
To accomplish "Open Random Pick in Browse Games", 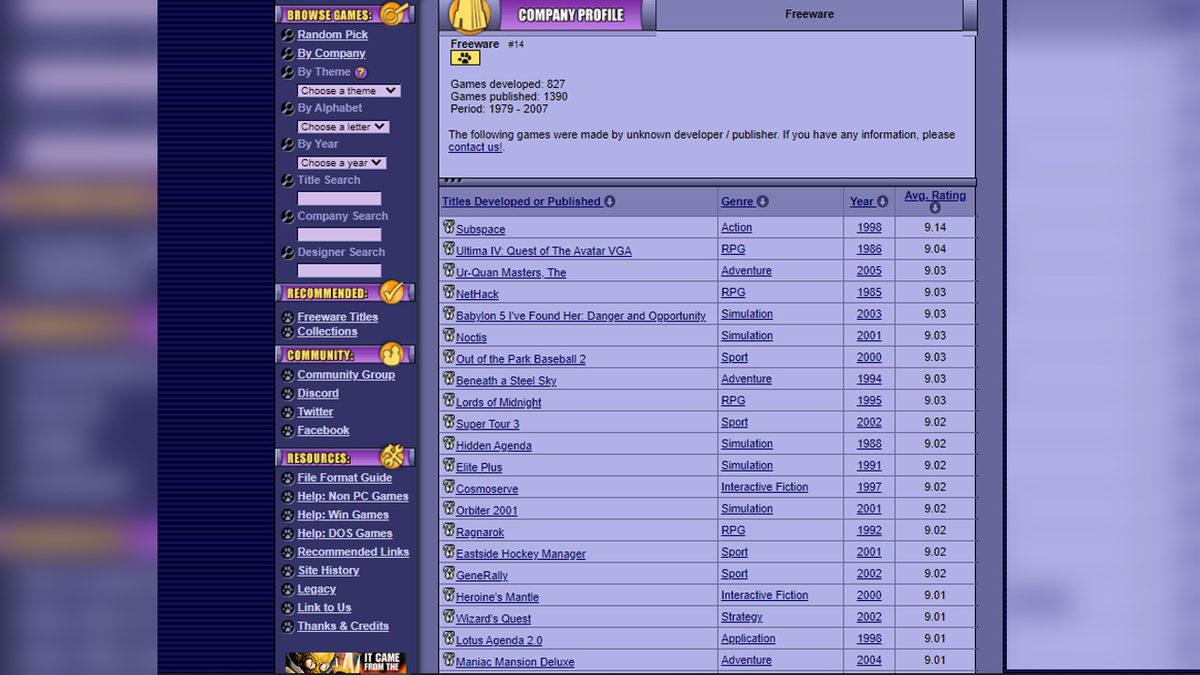I will coord(332,35).
